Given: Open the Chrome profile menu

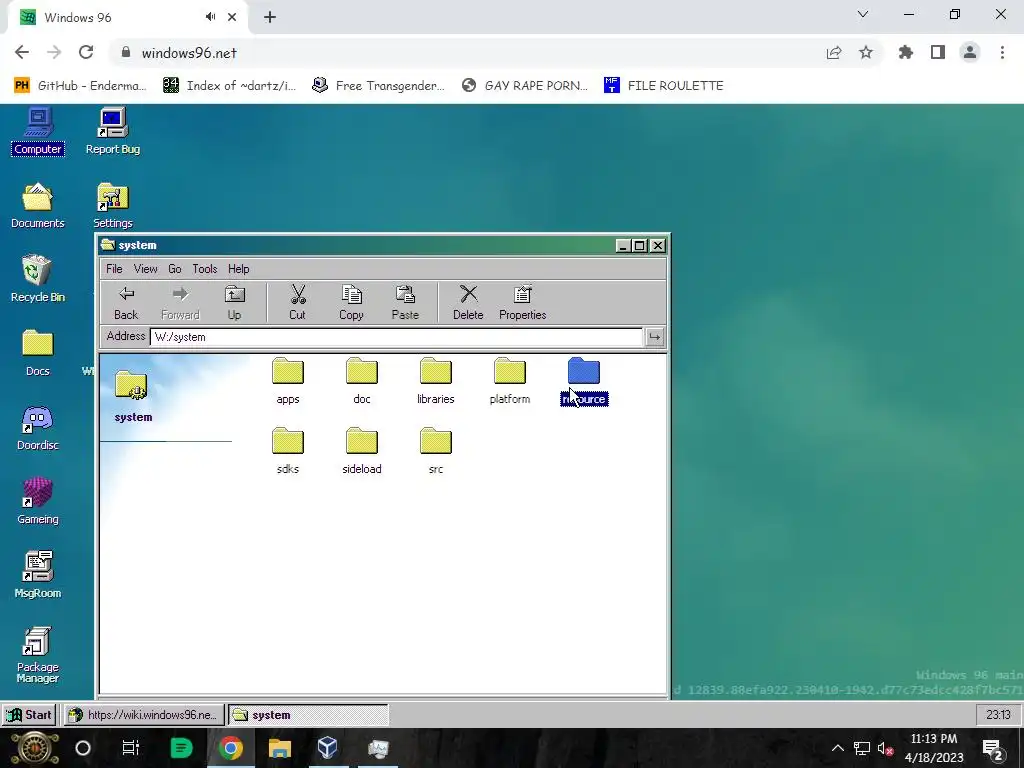Looking at the screenshot, I should tap(970, 52).
